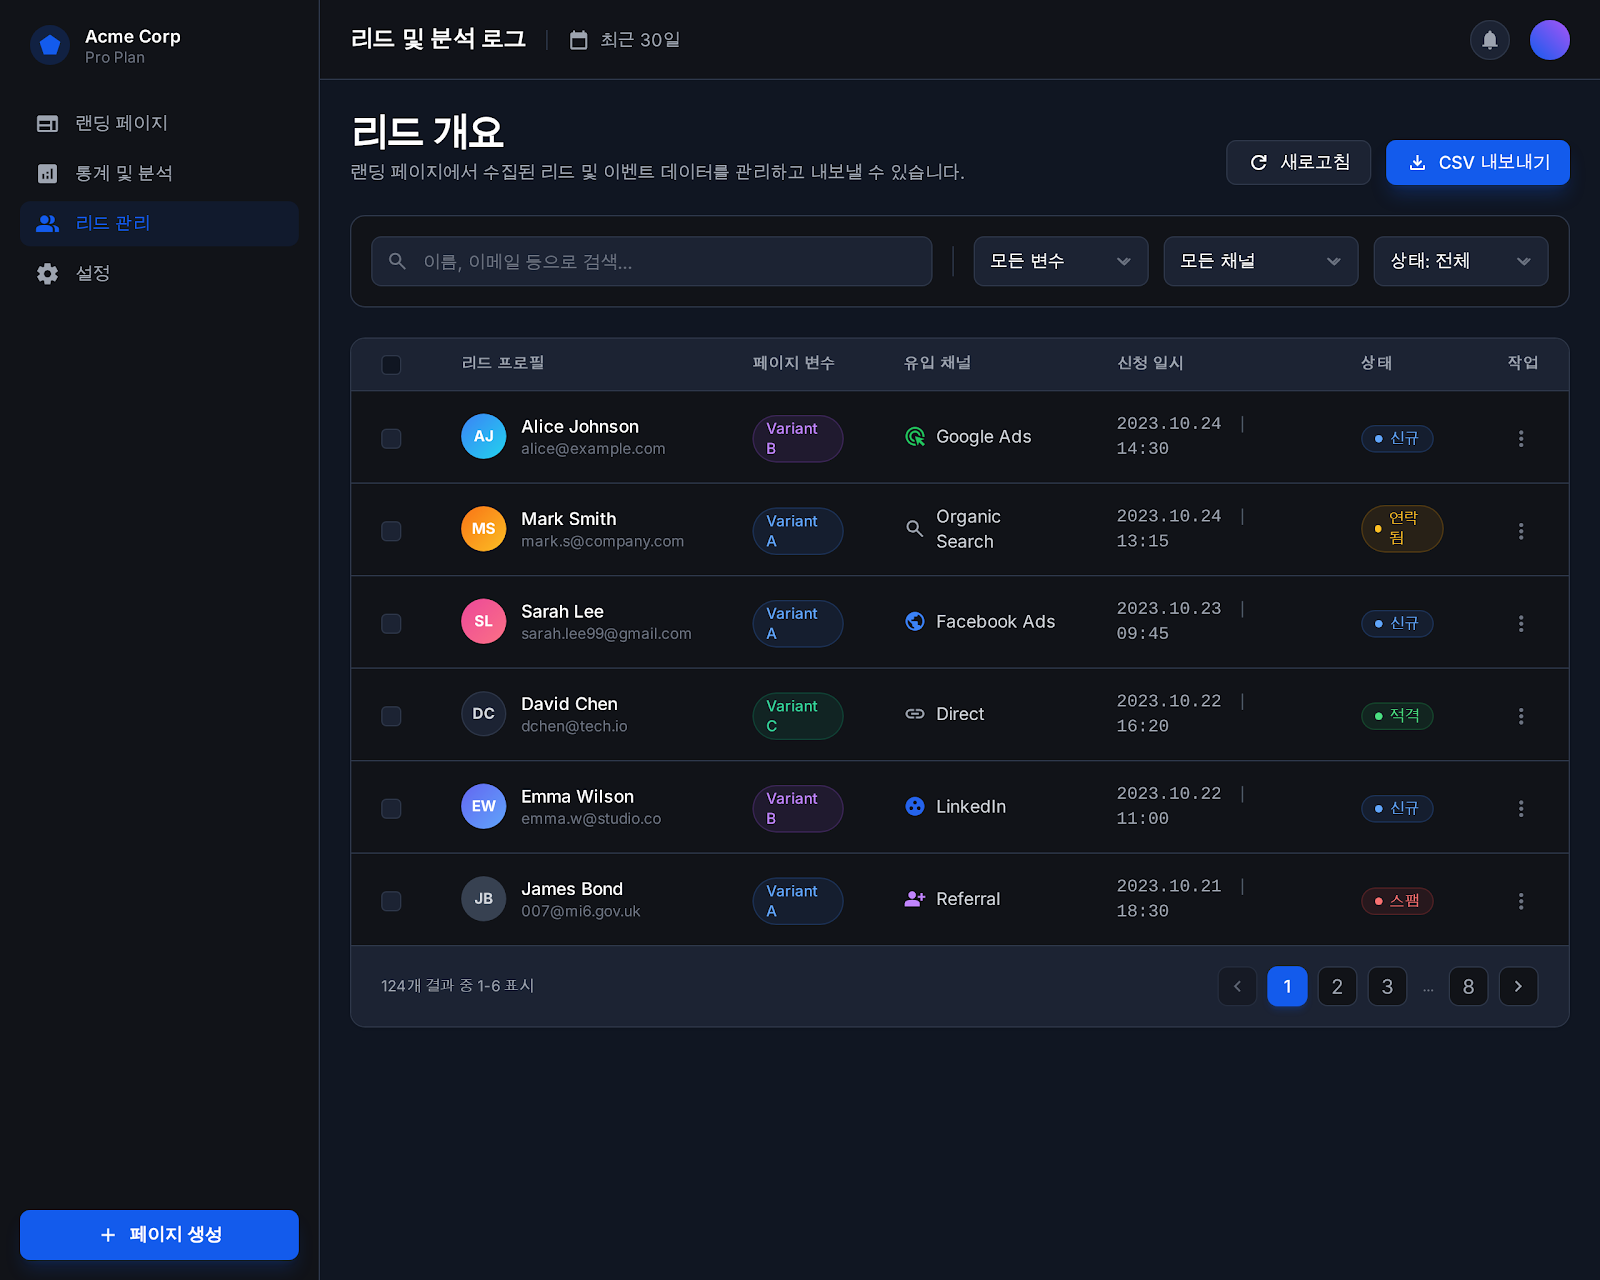Expand the 상태: 전체 status dropdown

[1460, 261]
